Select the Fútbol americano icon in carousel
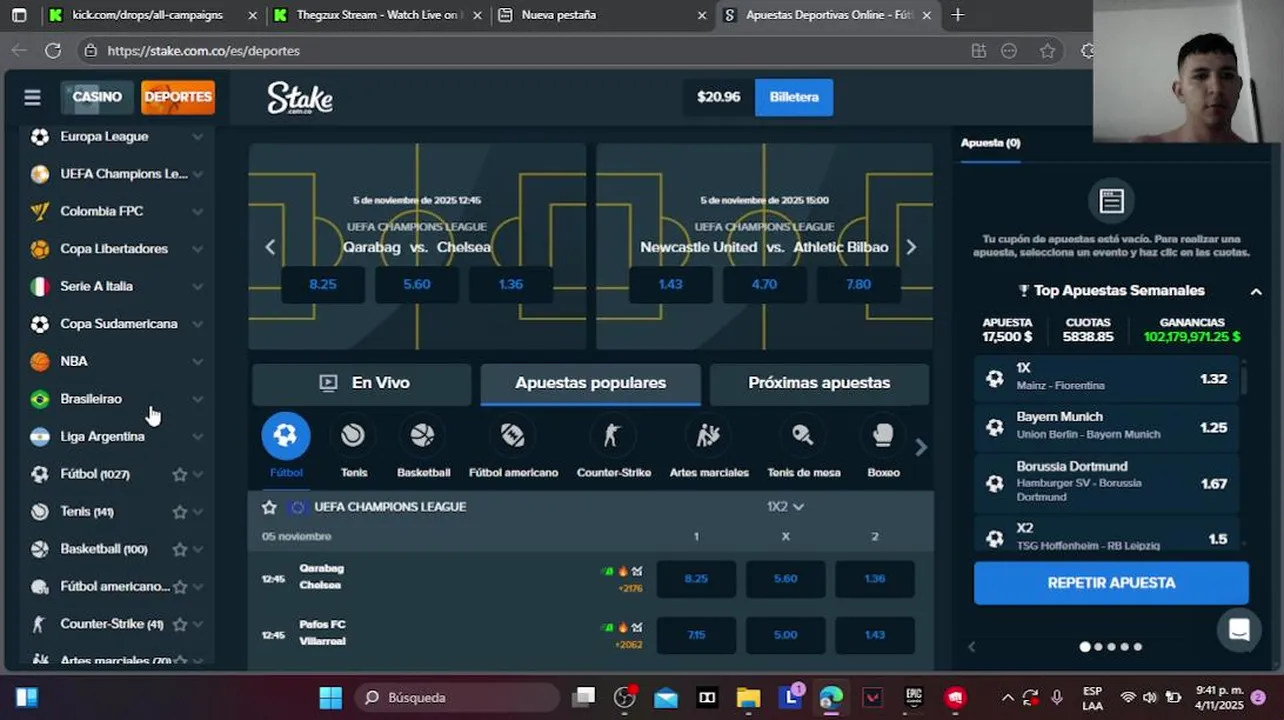Viewport: 1284px width, 720px height. pyautogui.click(x=513, y=436)
